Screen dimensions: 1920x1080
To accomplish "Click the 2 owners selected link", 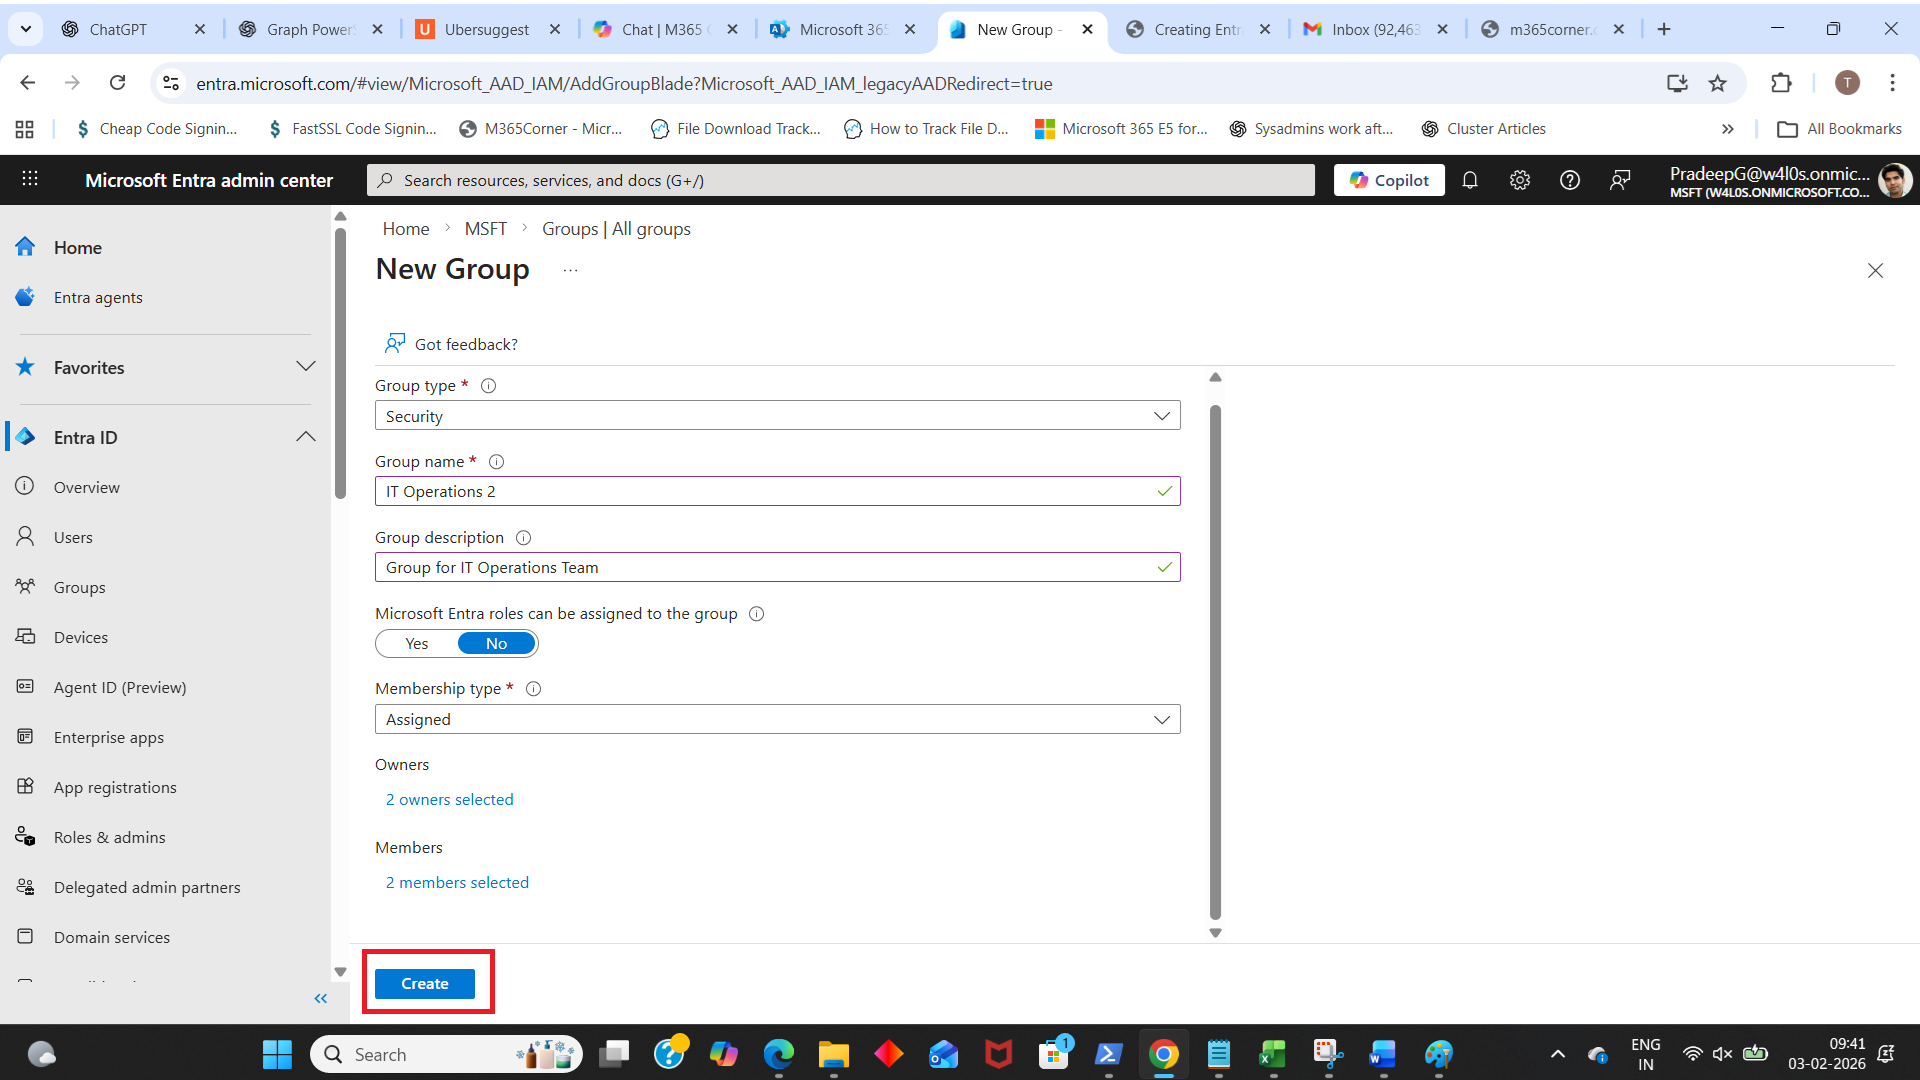I will 449,800.
